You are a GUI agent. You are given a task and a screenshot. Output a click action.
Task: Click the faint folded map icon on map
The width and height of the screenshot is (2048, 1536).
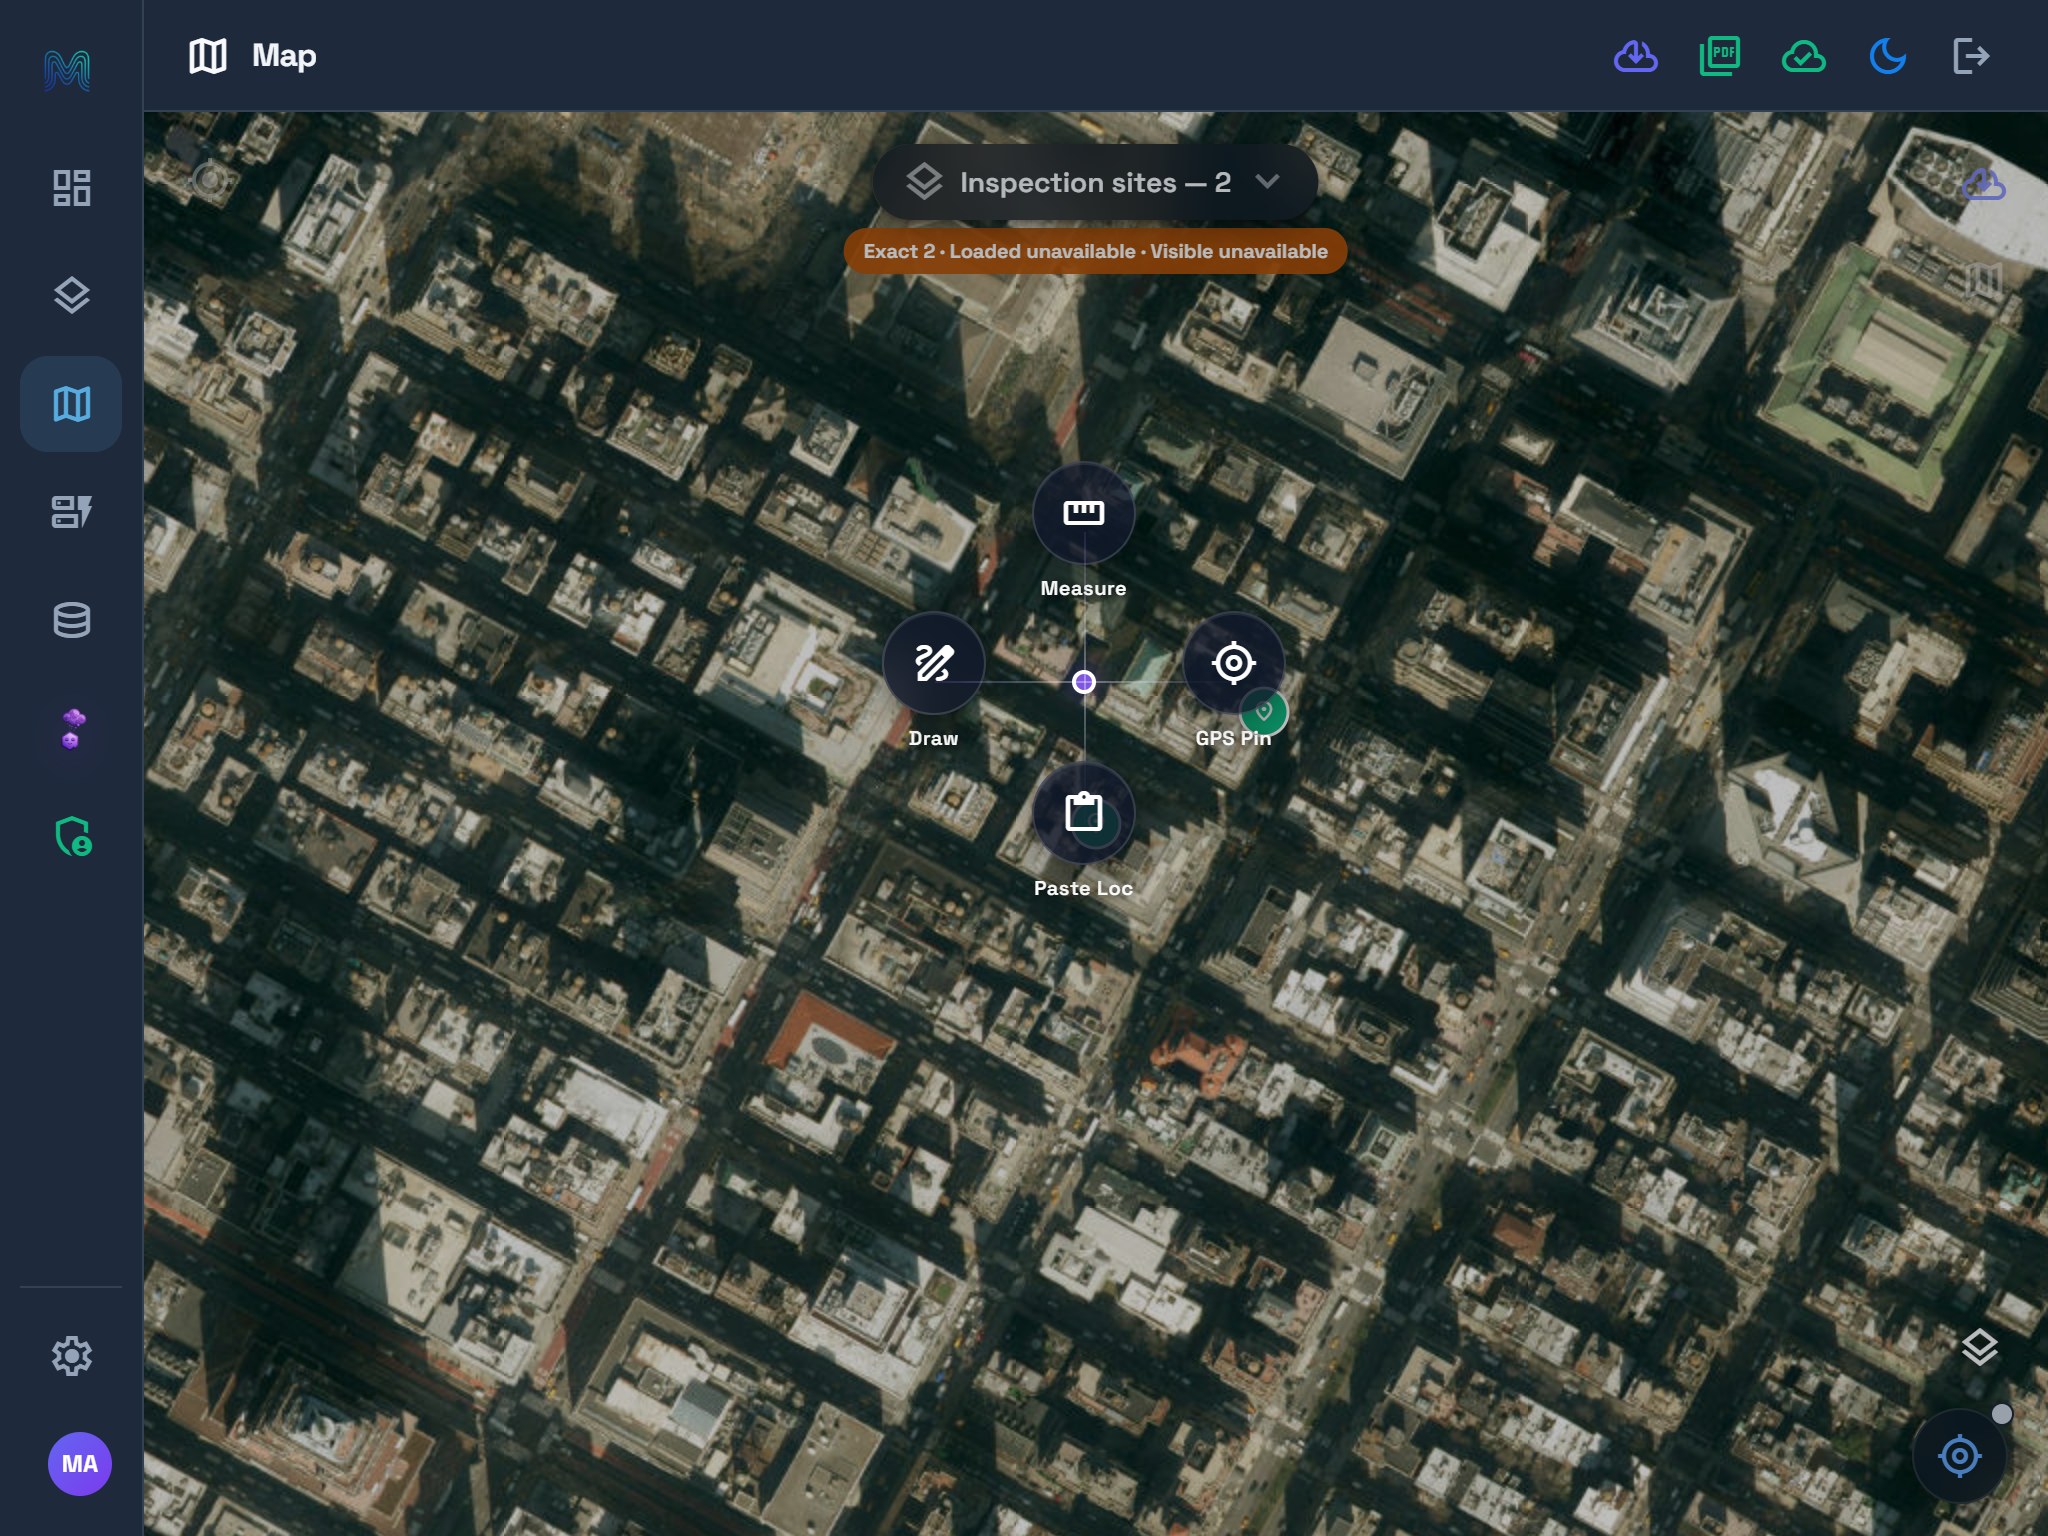point(1984,280)
